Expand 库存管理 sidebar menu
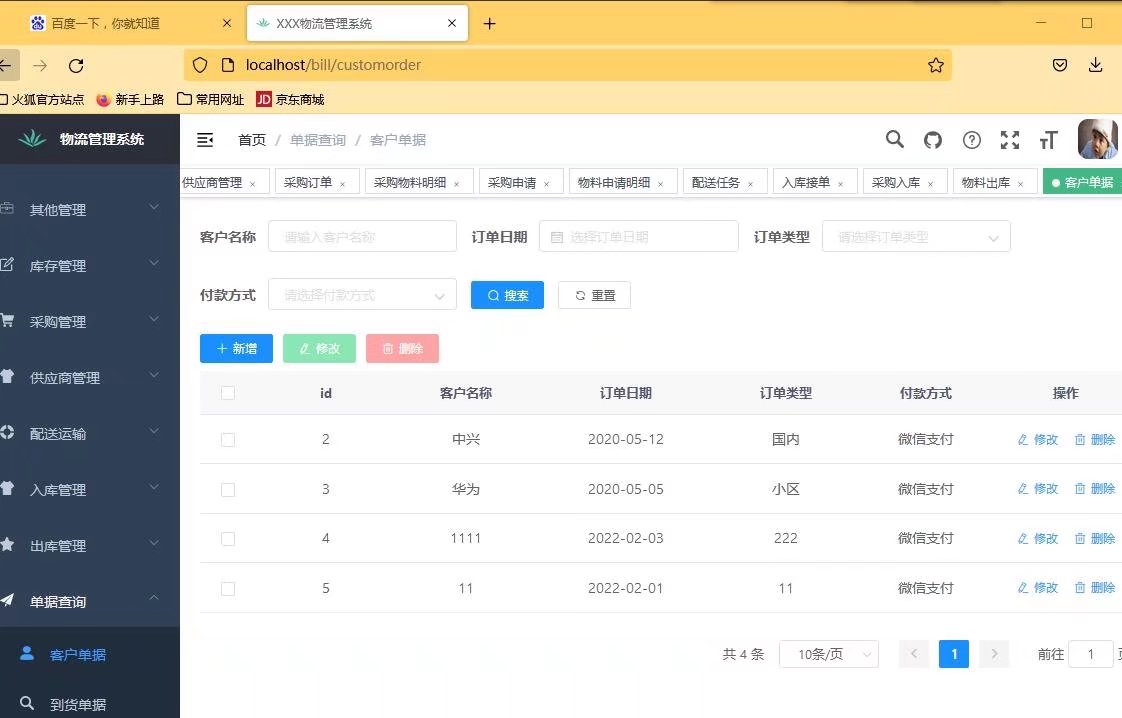The height and width of the screenshot is (718, 1122). pos(89,266)
